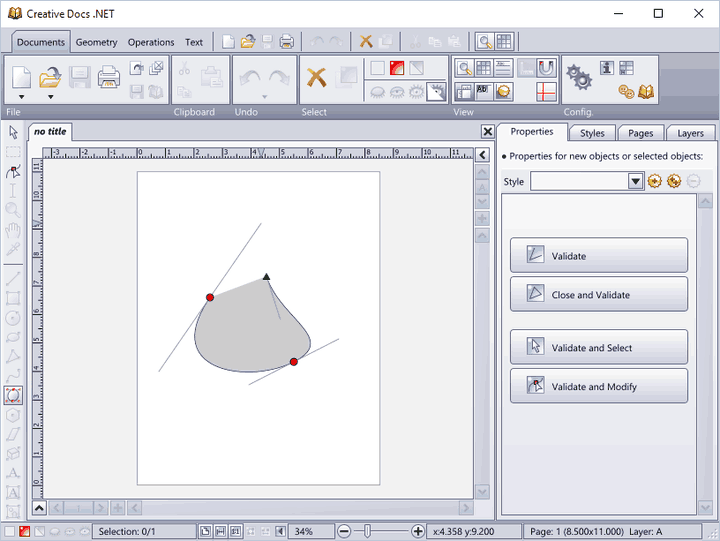Click the Validate and Modify button

point(598,386)
